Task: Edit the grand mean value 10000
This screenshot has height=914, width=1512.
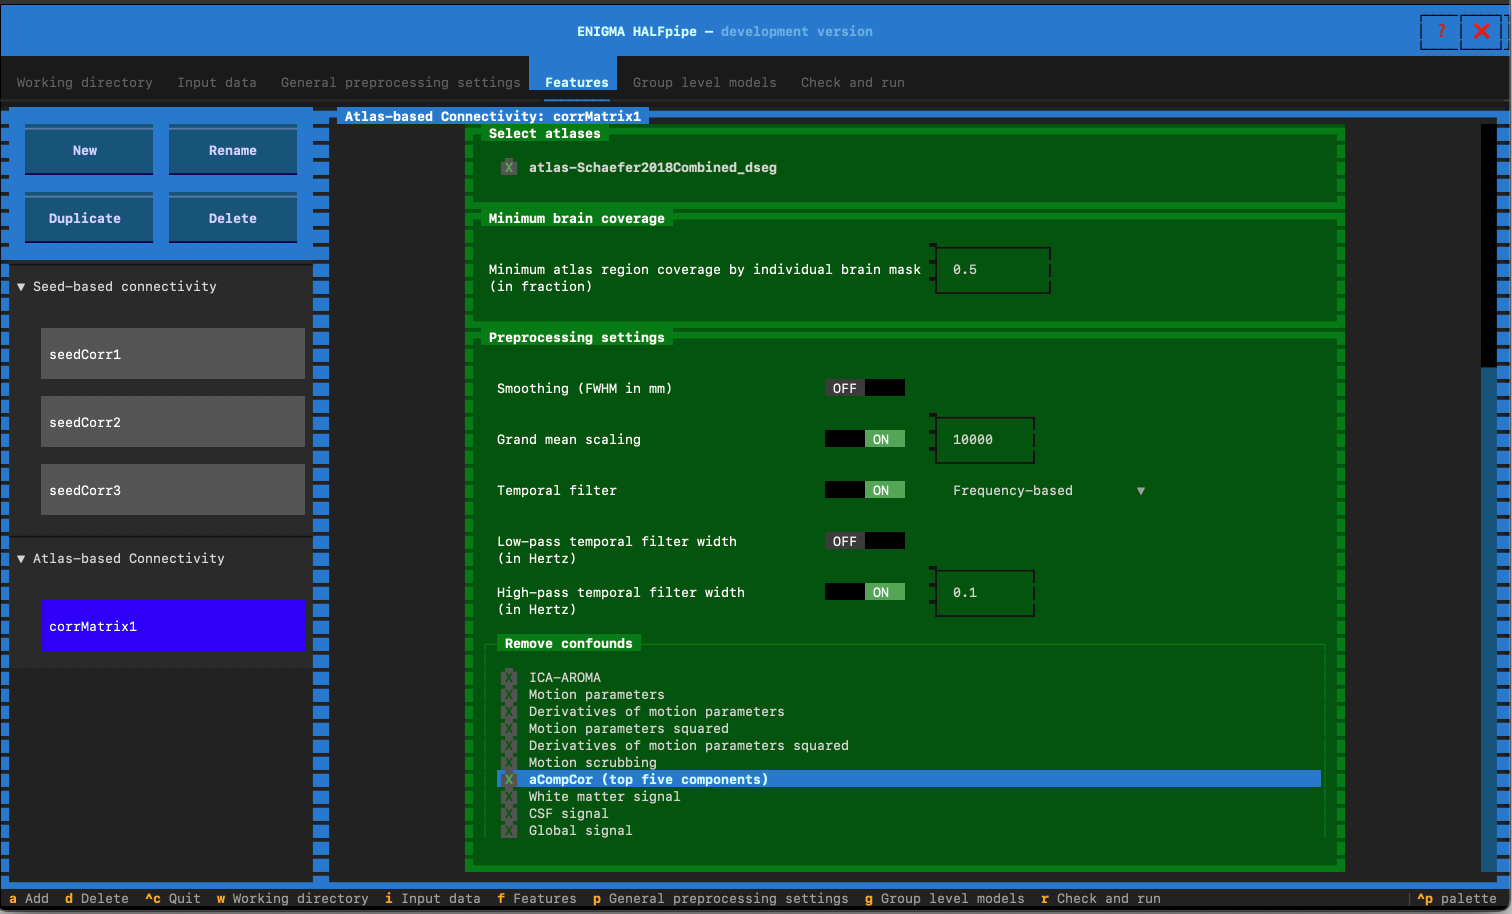Action: pos(985,440)
